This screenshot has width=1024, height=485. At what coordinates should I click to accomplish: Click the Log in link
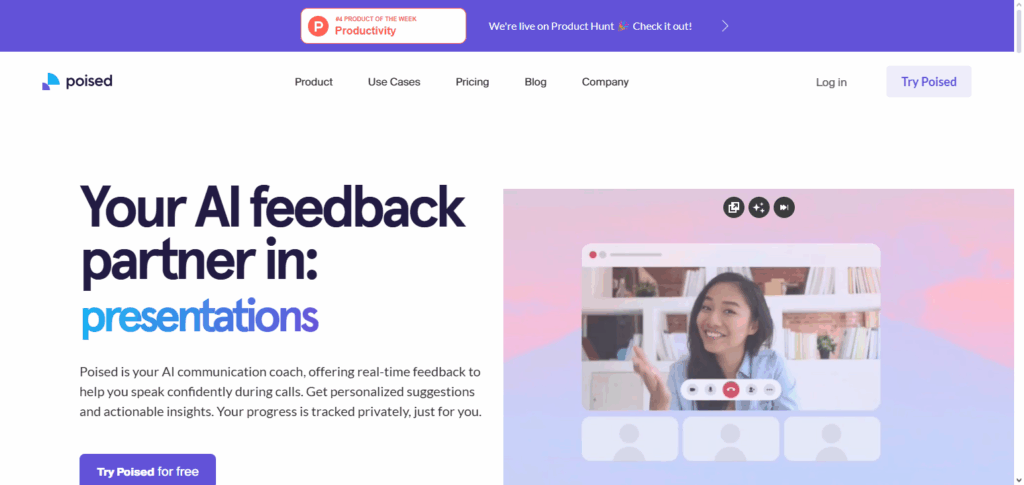pyautogui.click(x=831, y=82)
